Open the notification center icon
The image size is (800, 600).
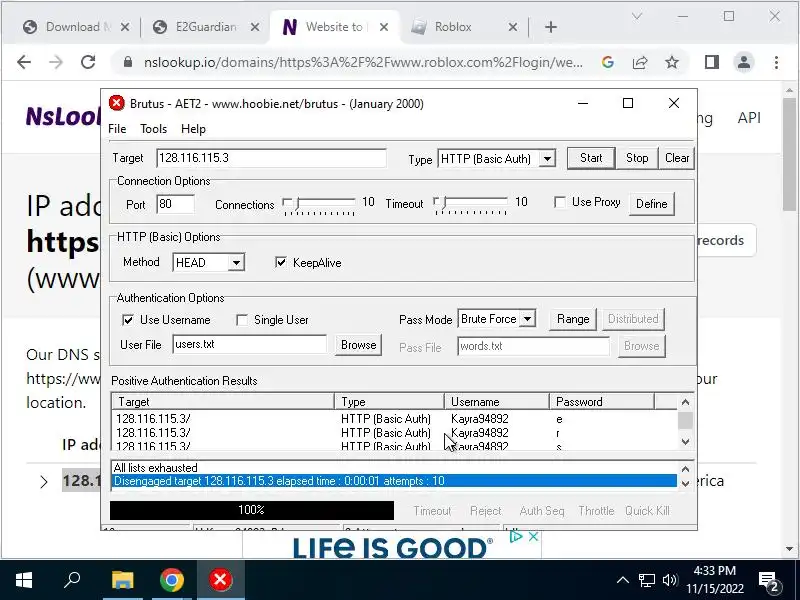tap(768, 581)
